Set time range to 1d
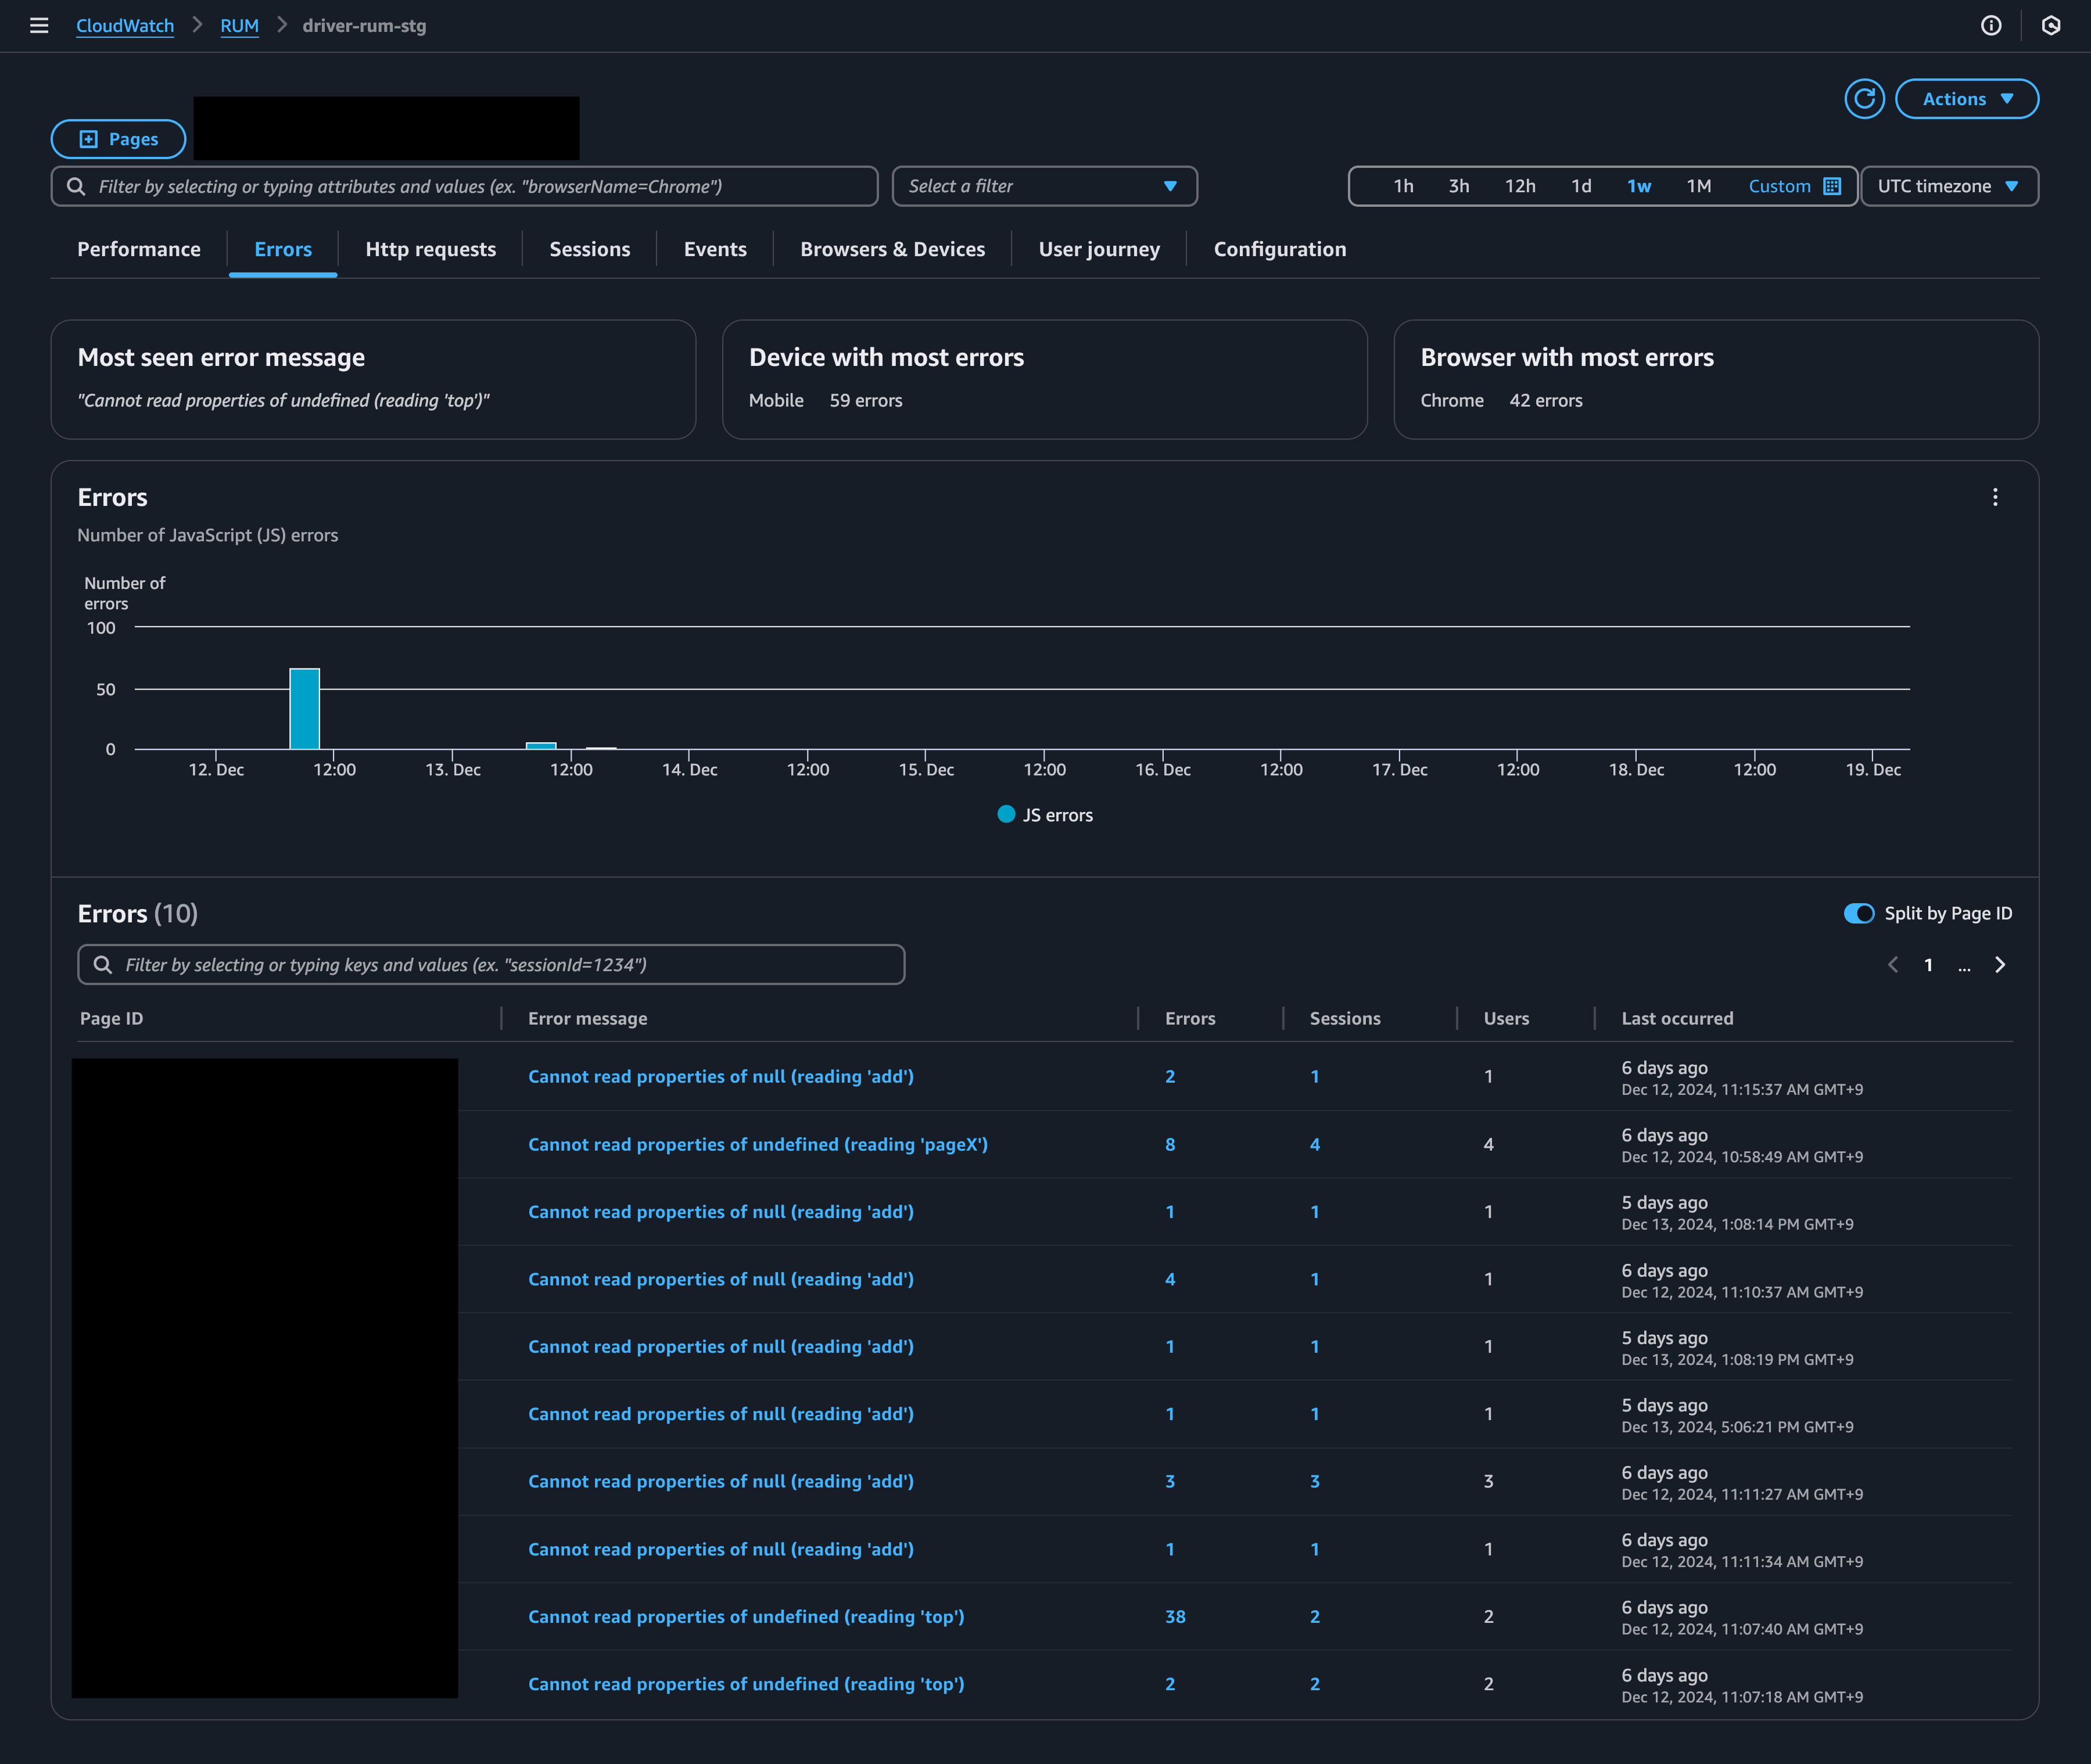 (1581, 186)
